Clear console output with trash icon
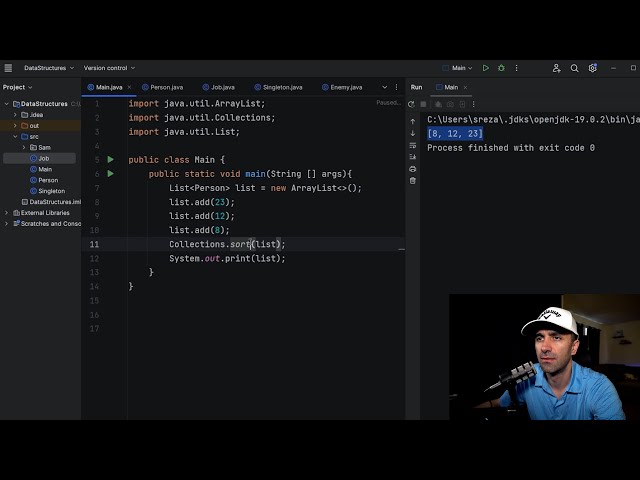 [x=413, y=180]
